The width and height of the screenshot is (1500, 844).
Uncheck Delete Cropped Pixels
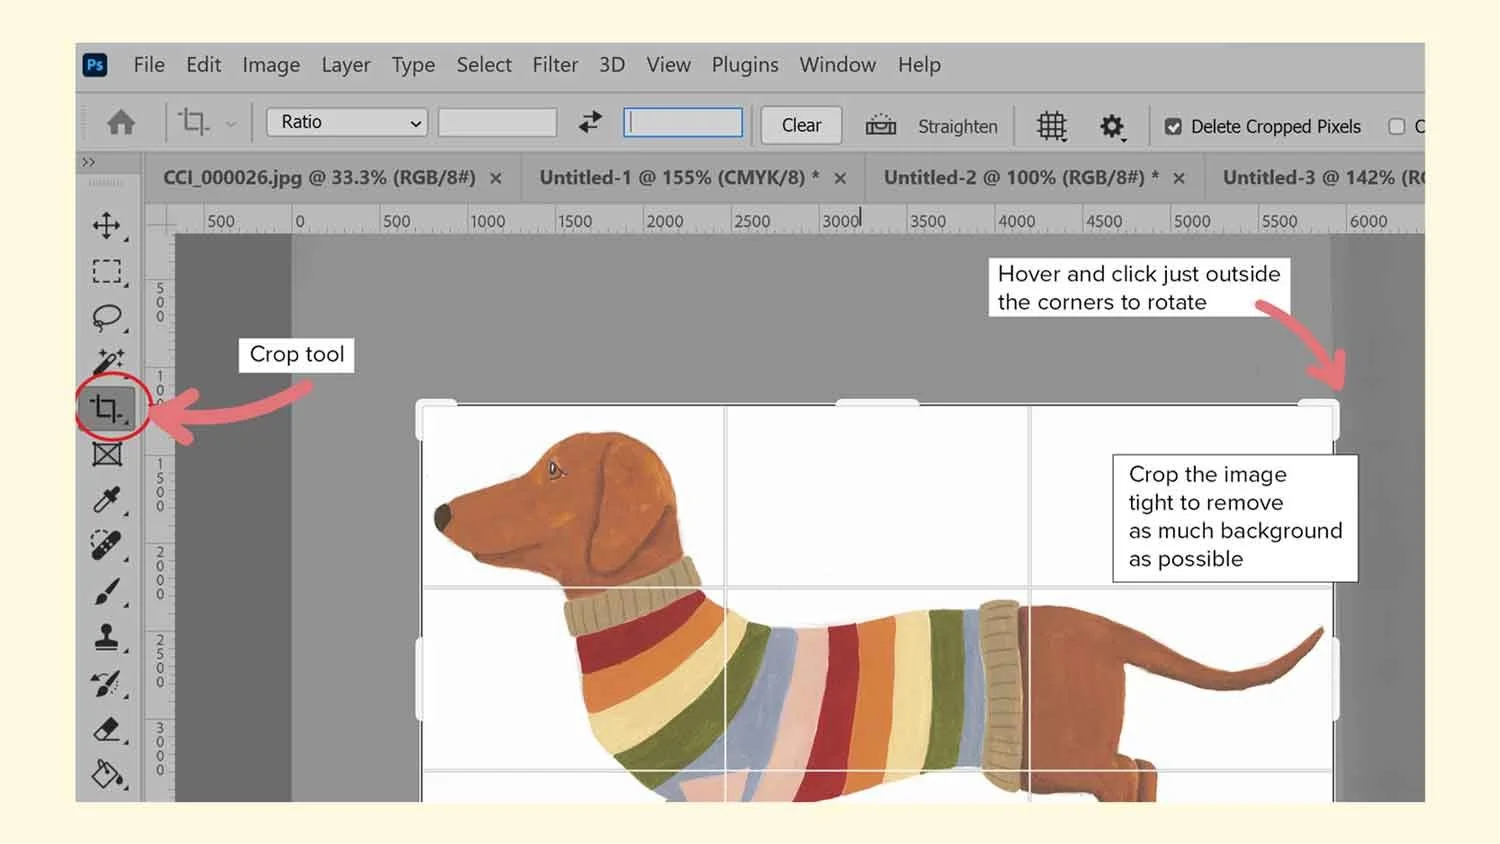[x=1175, y=126]
